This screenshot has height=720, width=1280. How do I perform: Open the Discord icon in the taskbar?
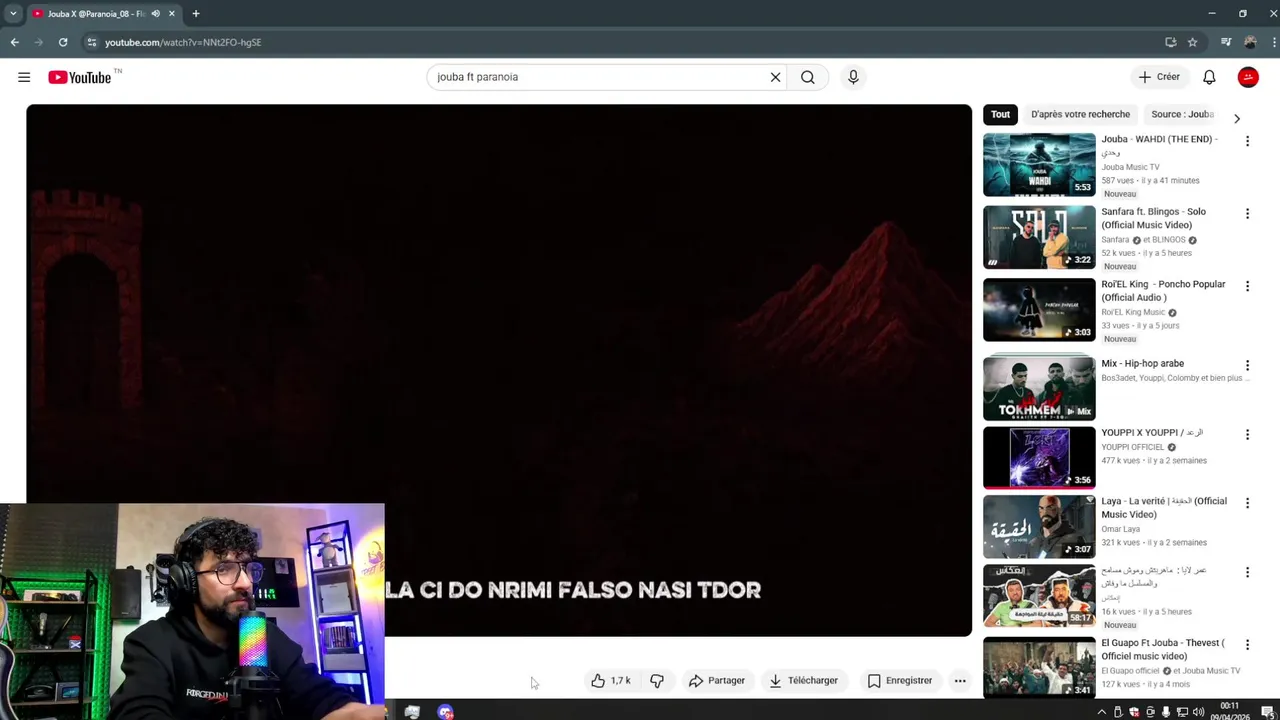coord(445,712)
